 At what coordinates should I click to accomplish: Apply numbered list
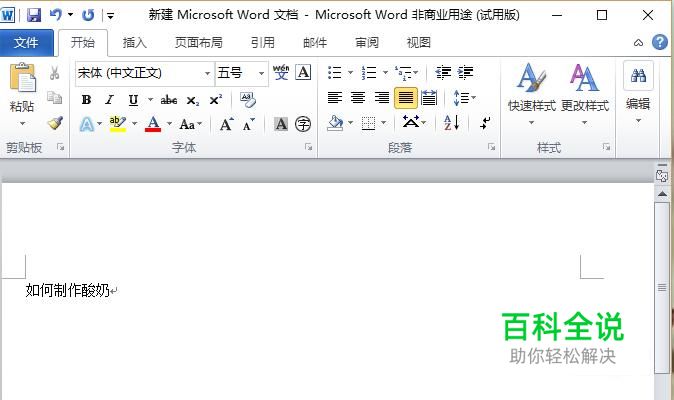tap(369, 73)
